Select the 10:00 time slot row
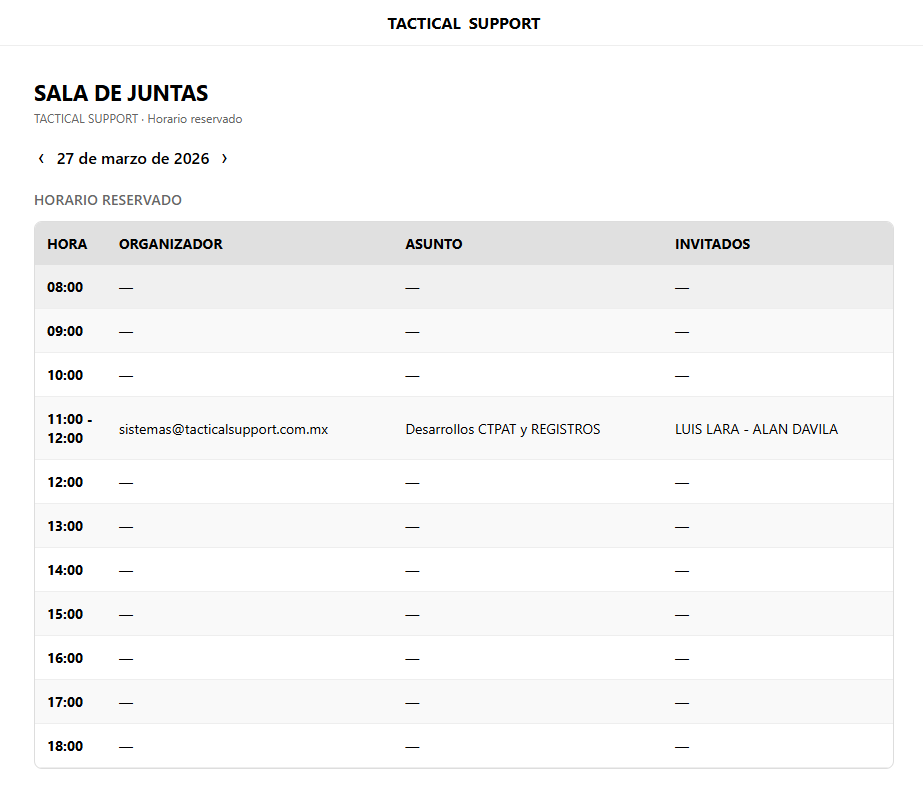 464,375
